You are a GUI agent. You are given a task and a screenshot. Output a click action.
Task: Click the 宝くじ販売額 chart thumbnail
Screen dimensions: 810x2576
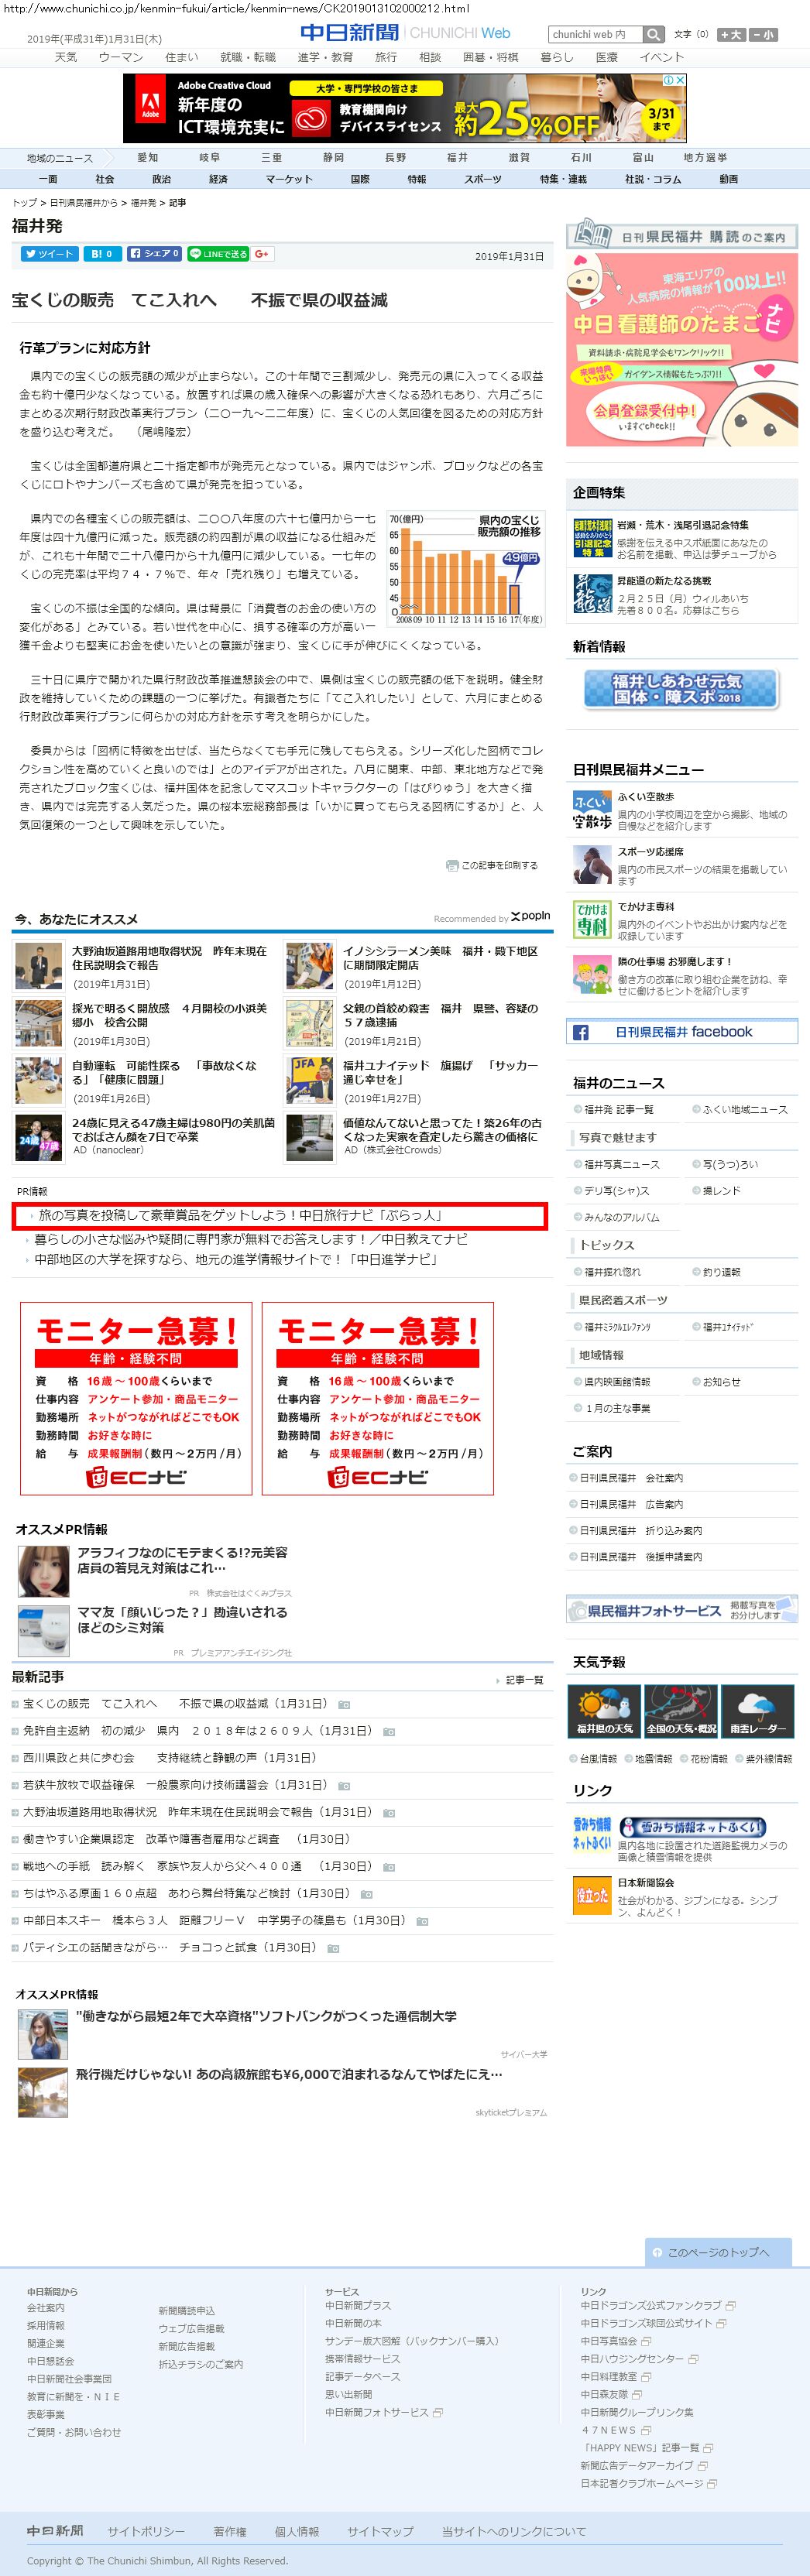click(x=465, y=570)
